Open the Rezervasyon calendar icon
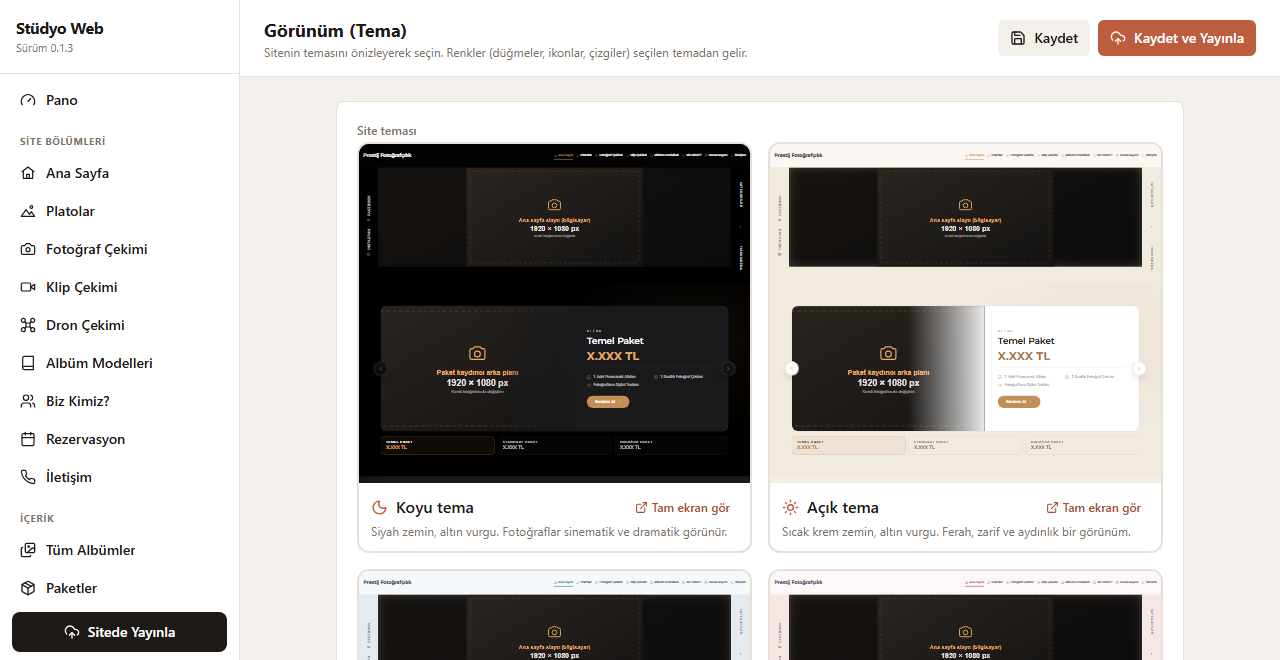The height and width of the screenshot is (660, 1280). 28,439
